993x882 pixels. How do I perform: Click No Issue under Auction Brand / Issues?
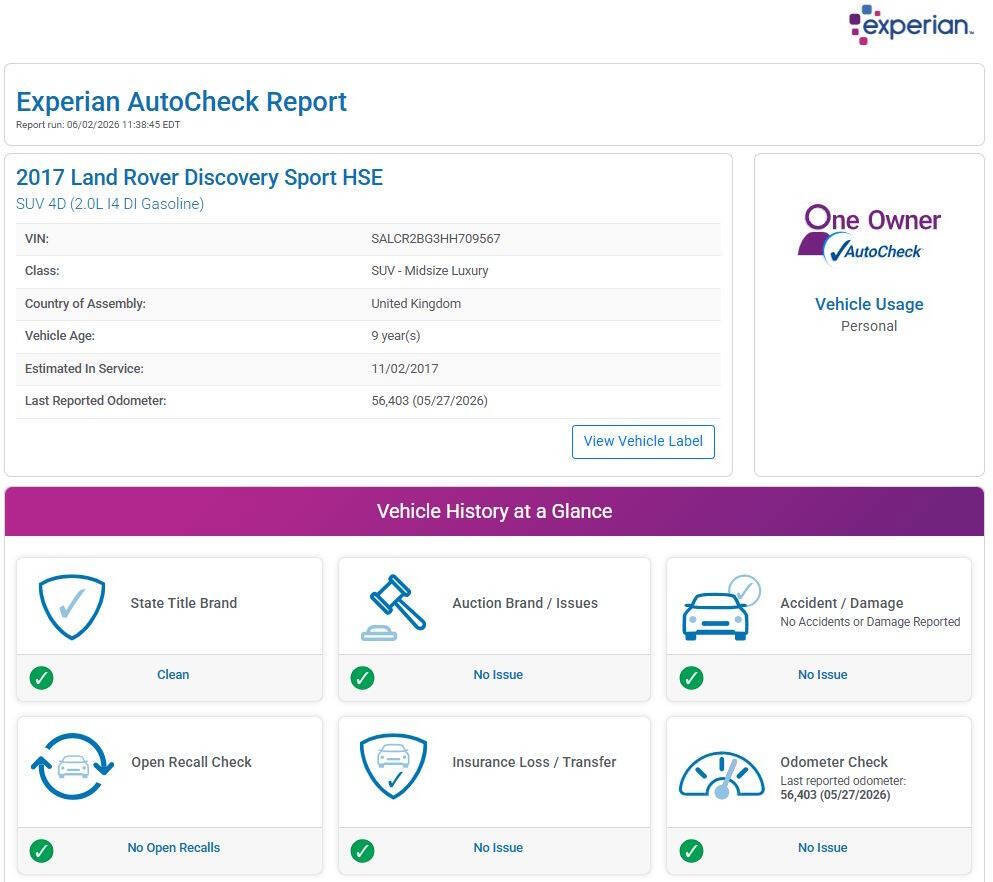tap(498, 675)
